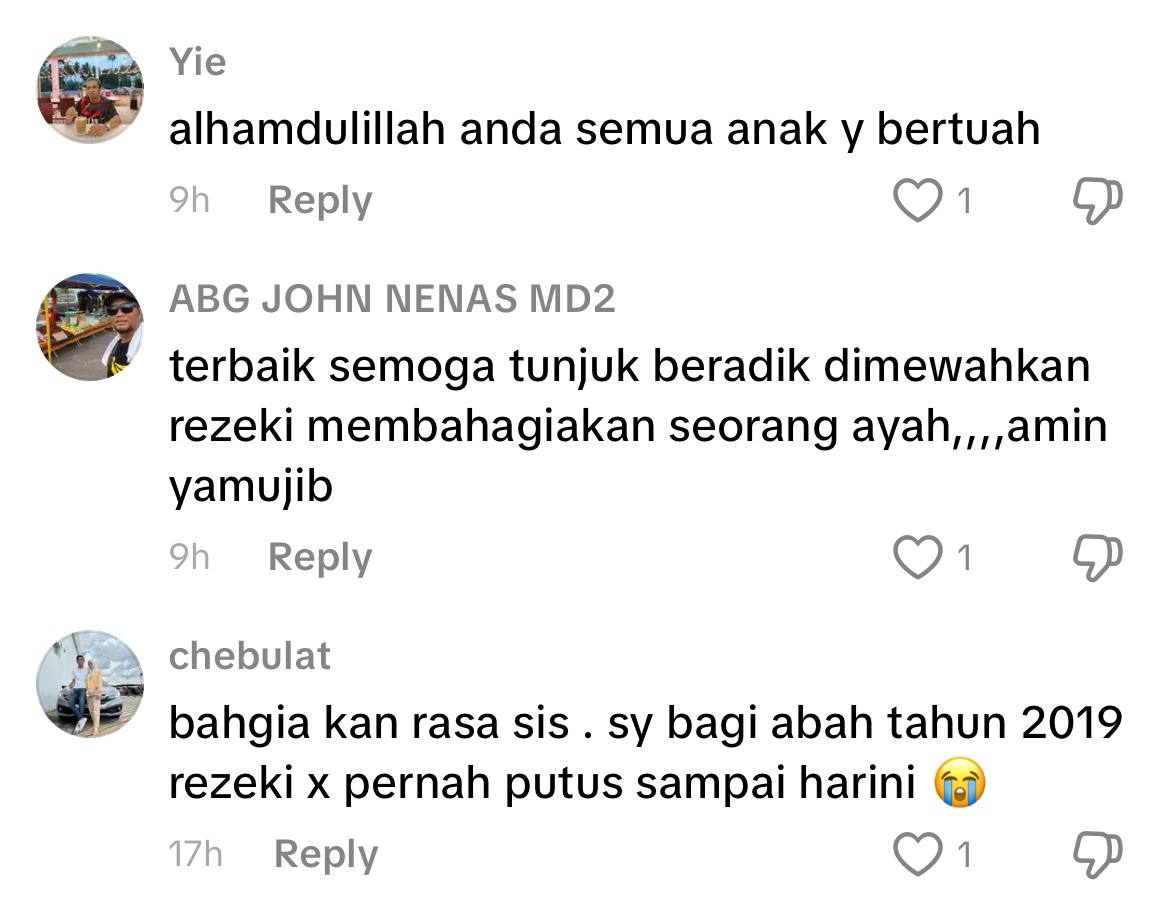The height and width of the screenshot is (900, 1170).
Task: Dislike Yie's comment with thumbs-down icon
Action: tap(1097, 201)
